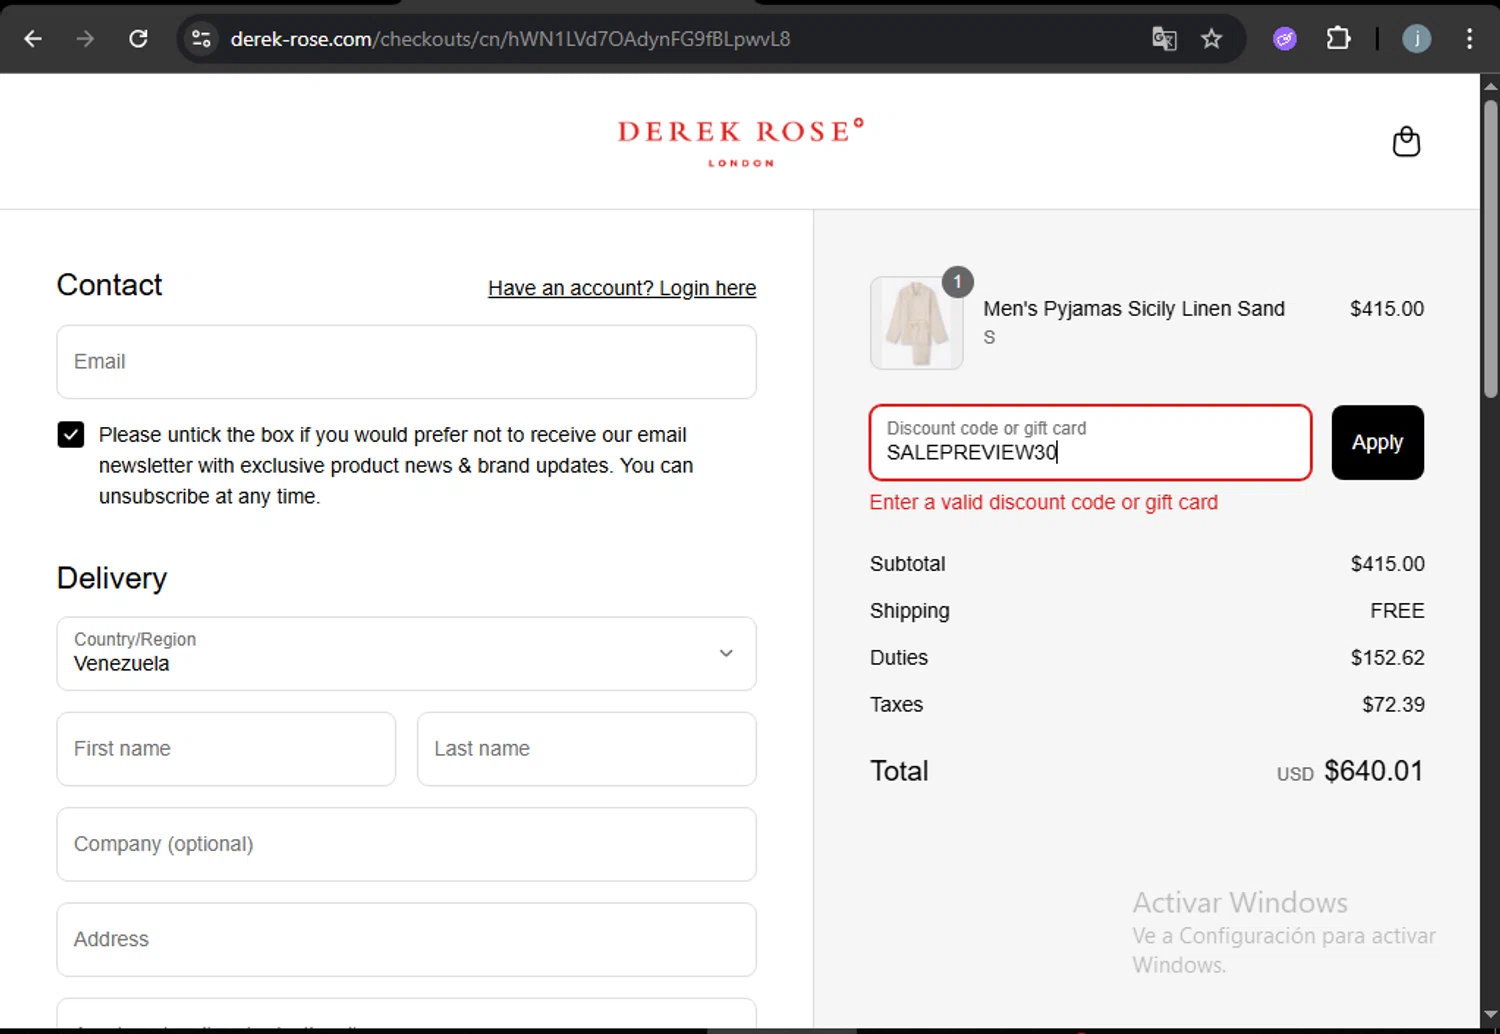1500x1034 pixels.
Task: Click the Delivery section heading
Action: [112, 578]
